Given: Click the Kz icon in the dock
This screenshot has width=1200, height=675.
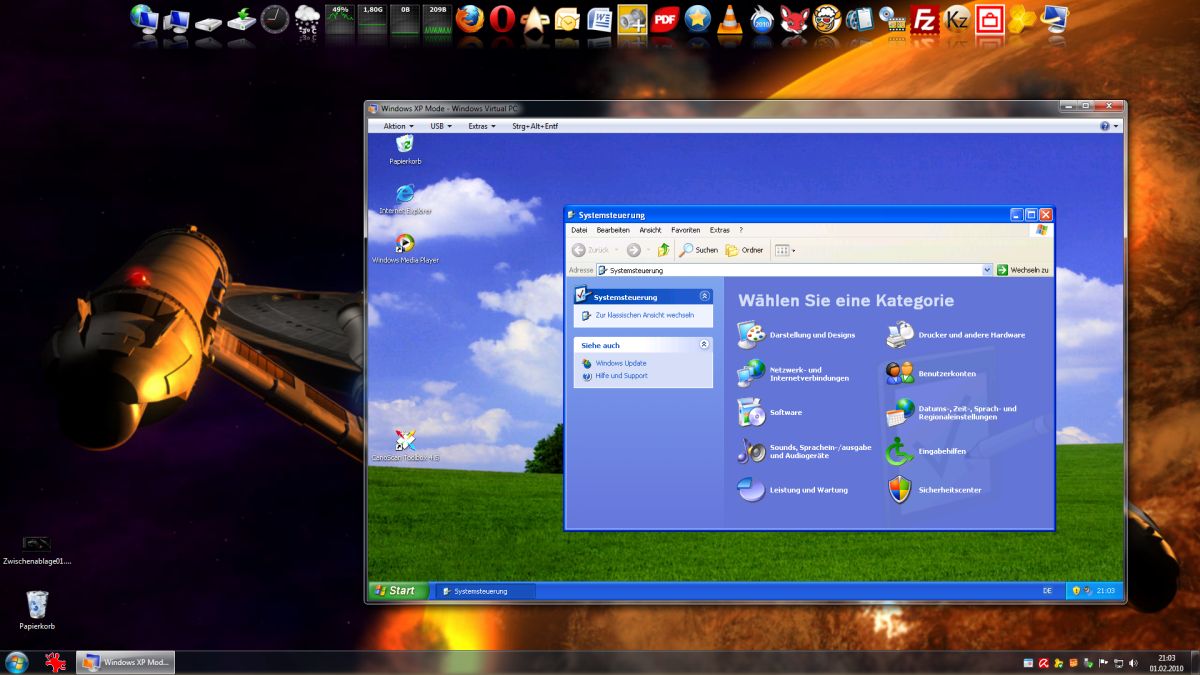Looking at the screenshot, I should pyautogui.click(x=958, y=18).
